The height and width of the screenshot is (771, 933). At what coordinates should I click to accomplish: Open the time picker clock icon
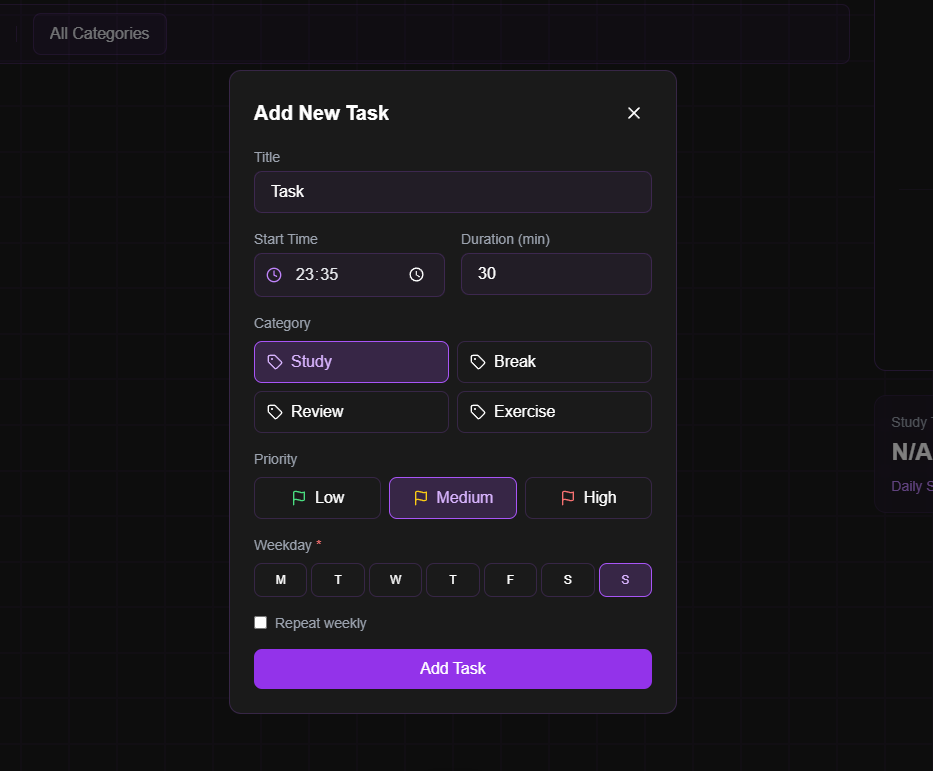point(417,274)
